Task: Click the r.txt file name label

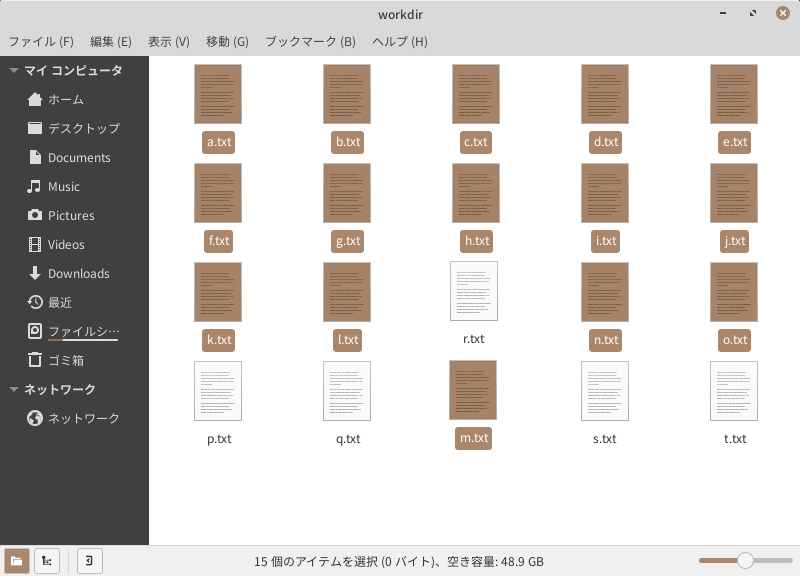Action: (474, 339)
